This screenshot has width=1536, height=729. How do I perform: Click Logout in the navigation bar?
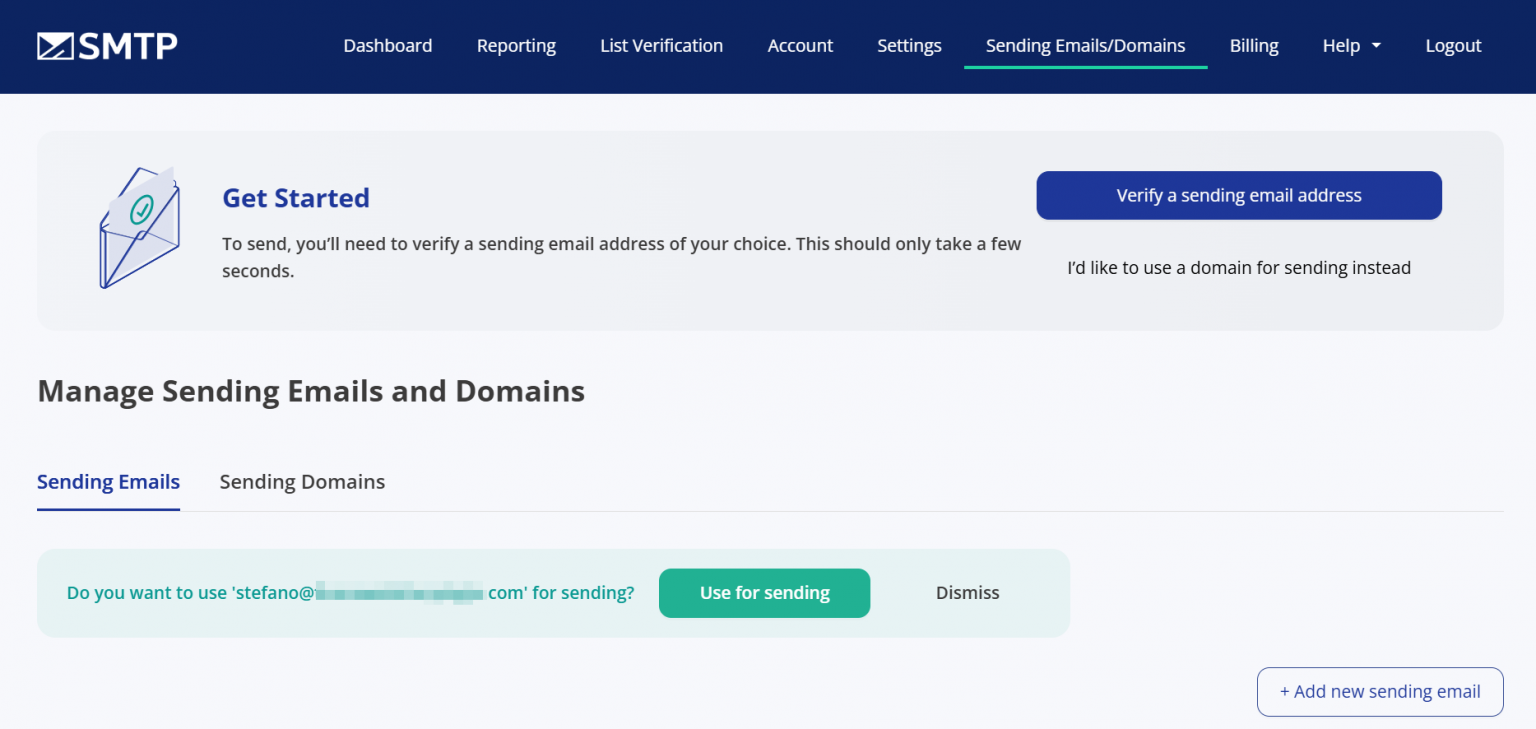[x=1453, y=45]
